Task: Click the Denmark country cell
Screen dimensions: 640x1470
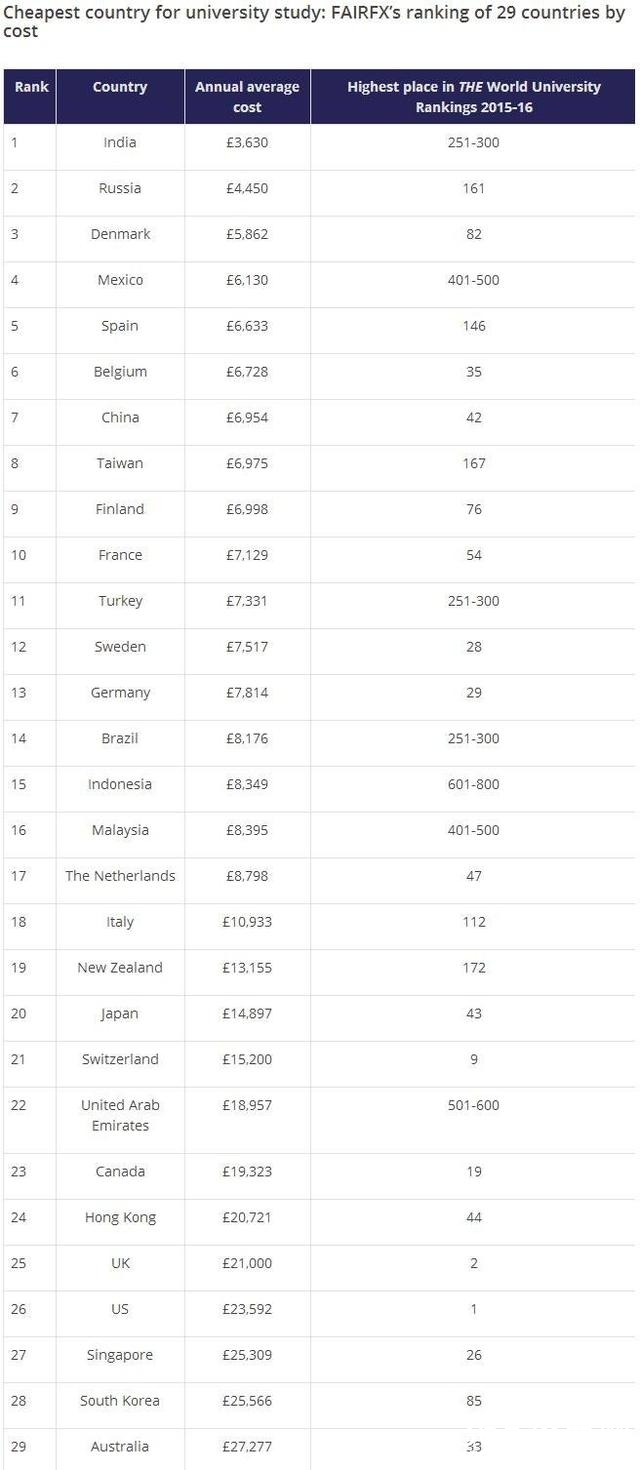Action: tap(120, 234)
